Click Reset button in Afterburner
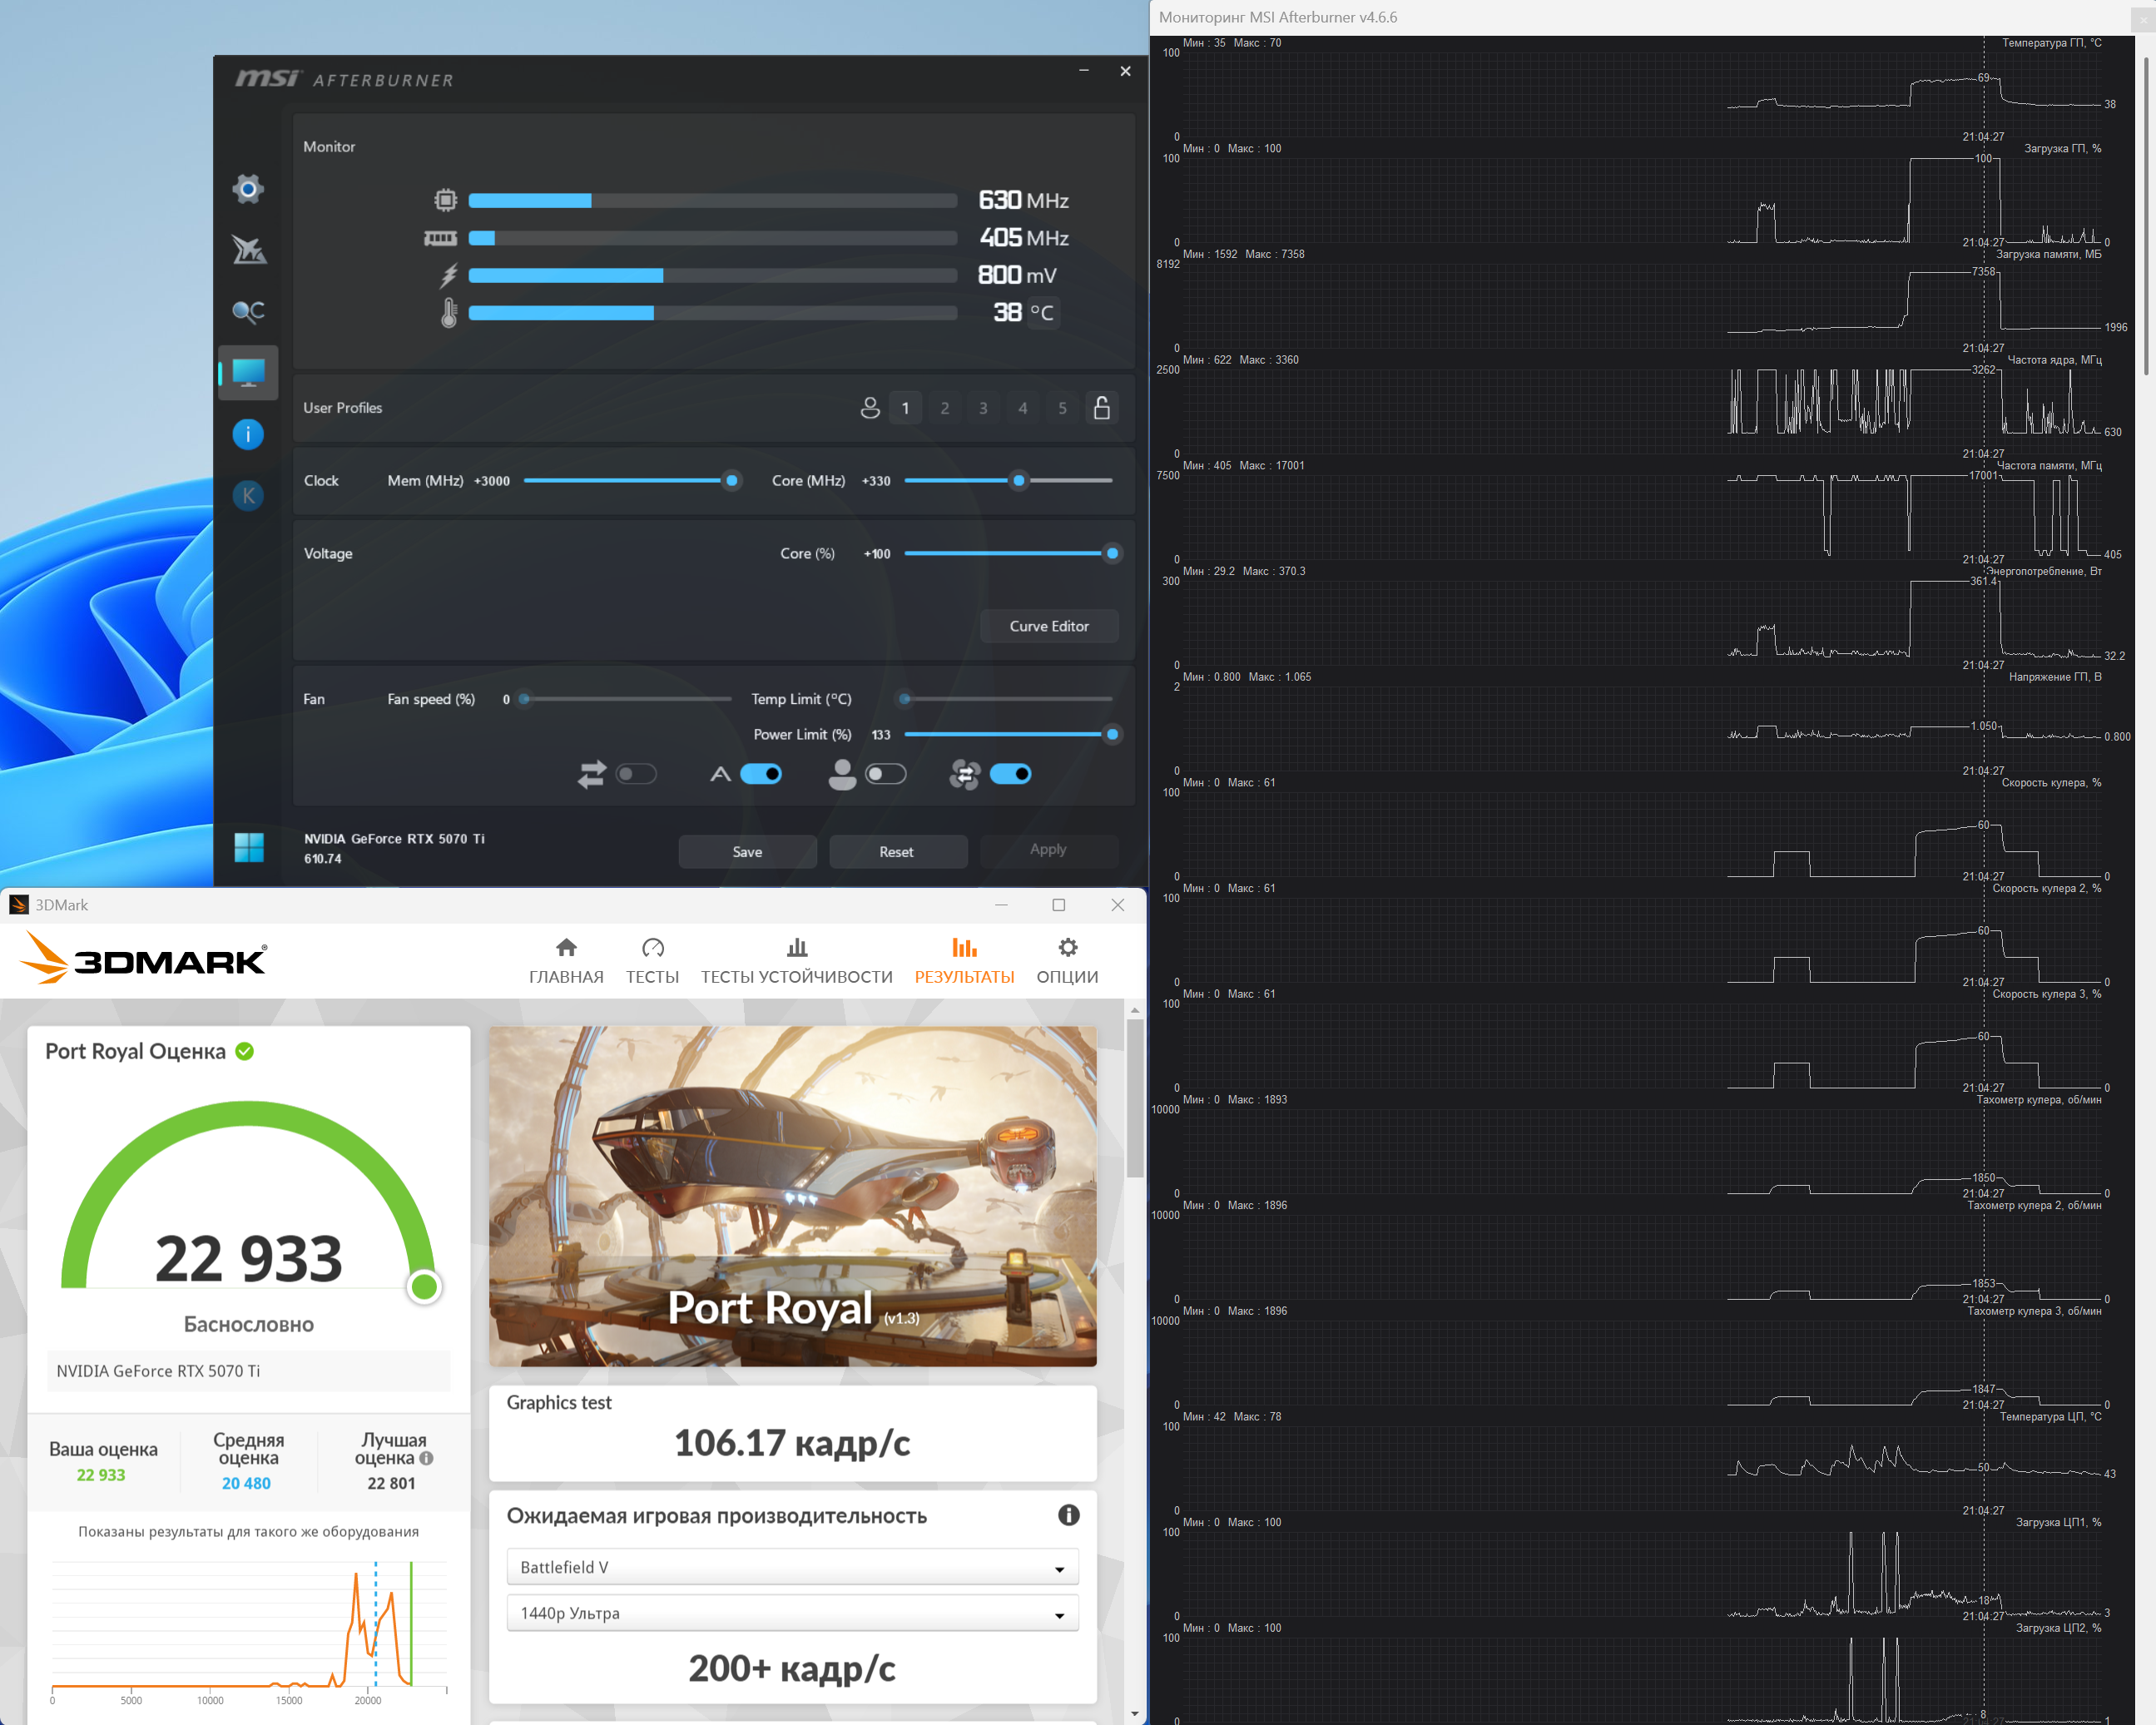Viewport: 2156px width, 1725px height. [897, 852]
